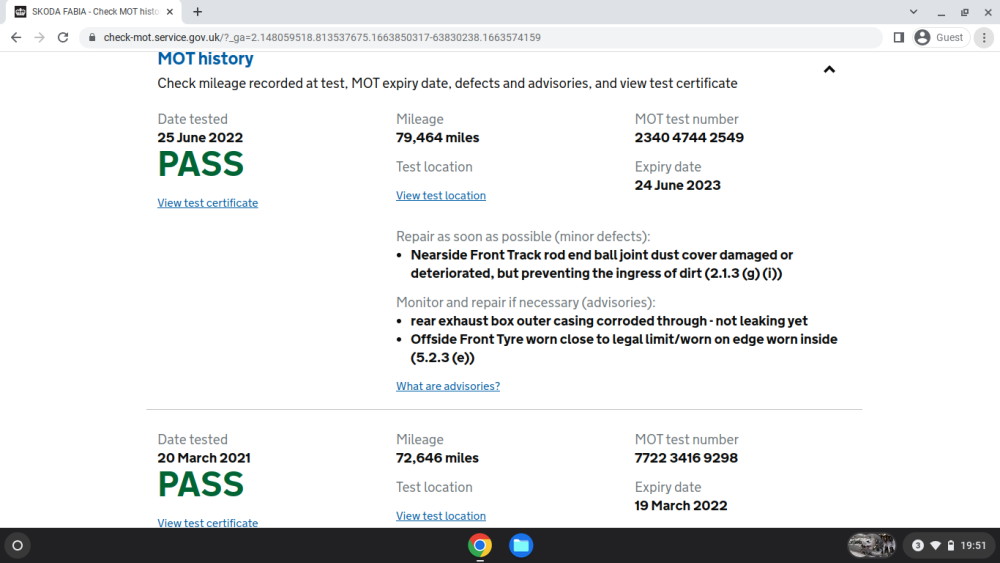Click the date 20 March 2021

pyautogui.click(x=204, y=458)
